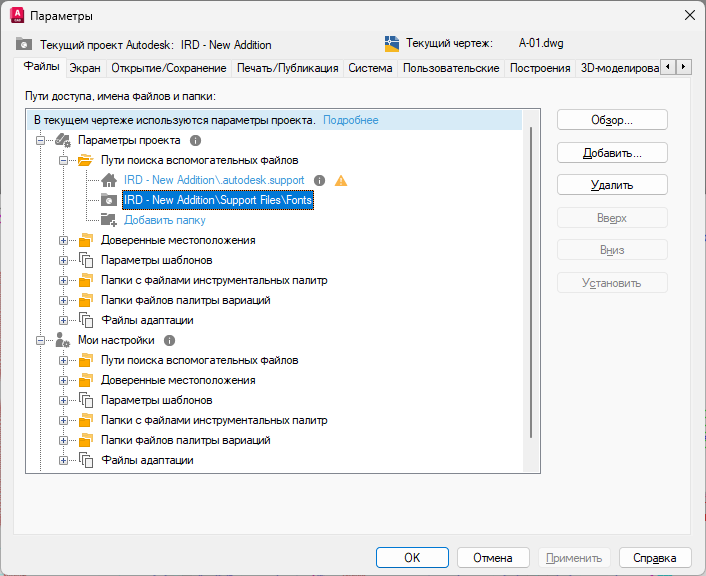Image resolution: width=706 pixels, height=576 pixels.
Task: Select Папки файлов палитры вариаций under Мои настройки
Action: [x=185, y=441]
